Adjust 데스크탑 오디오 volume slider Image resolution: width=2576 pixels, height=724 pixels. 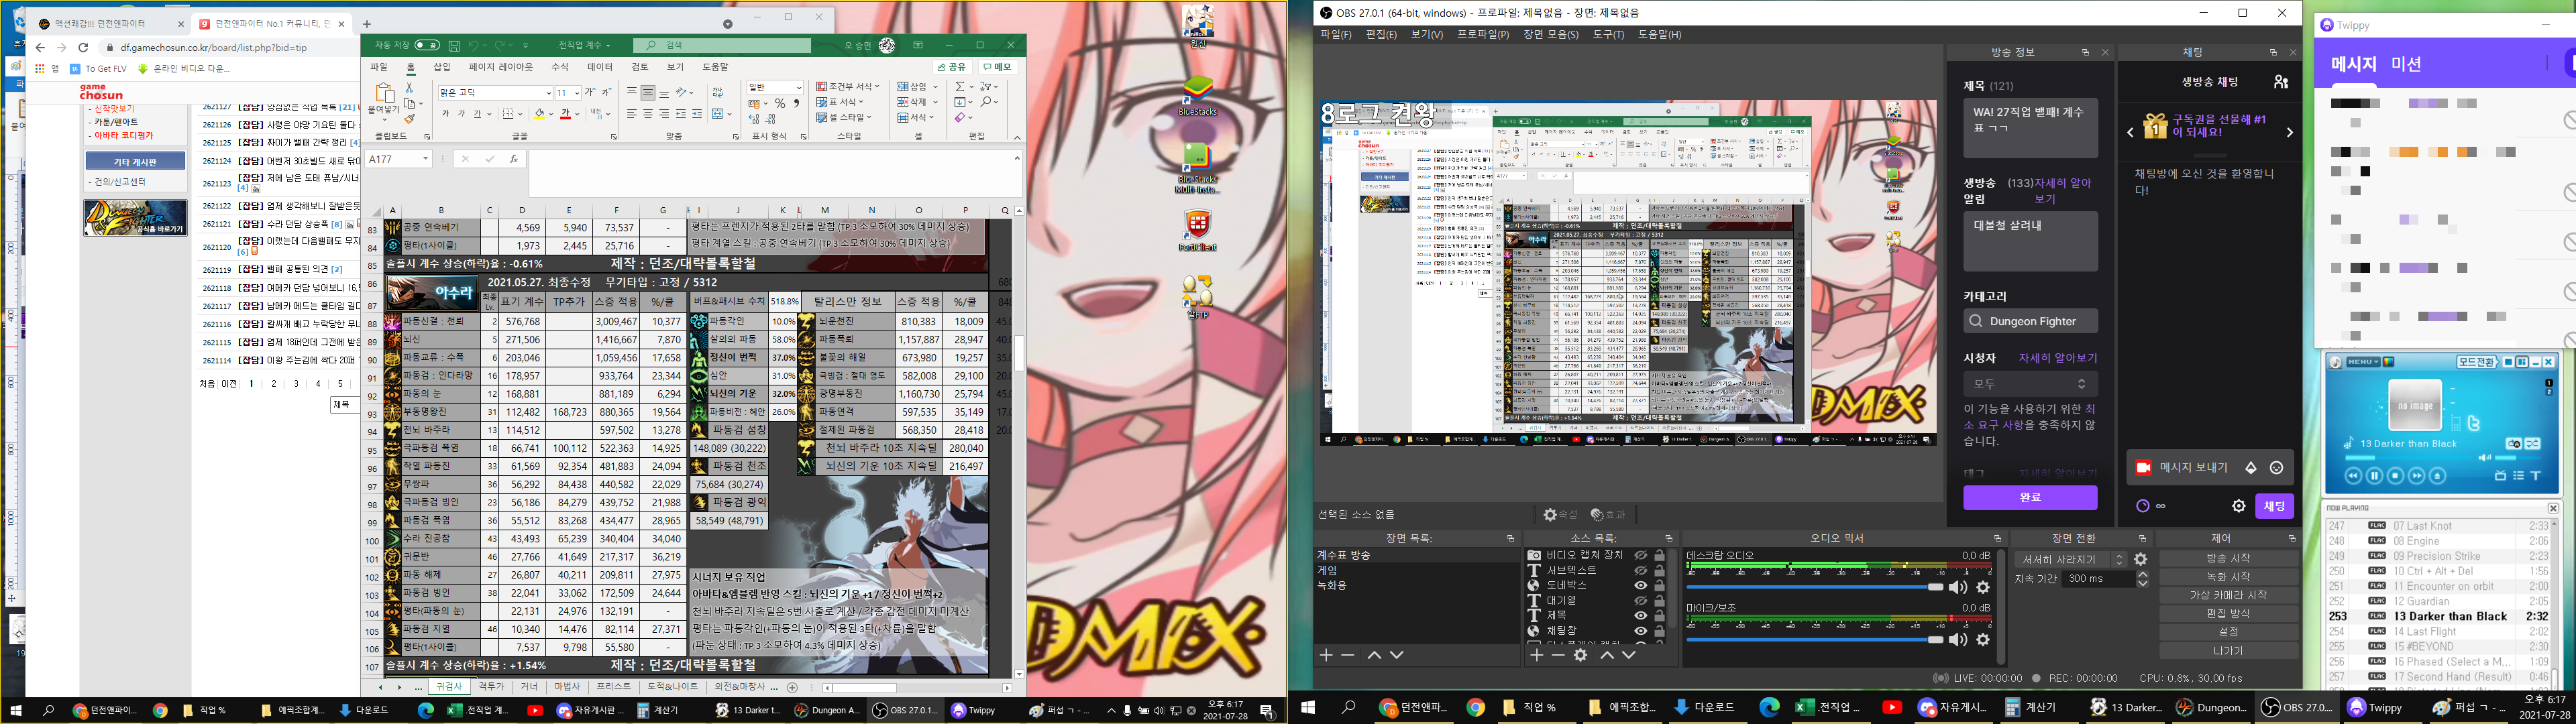tap(1815, 587)
